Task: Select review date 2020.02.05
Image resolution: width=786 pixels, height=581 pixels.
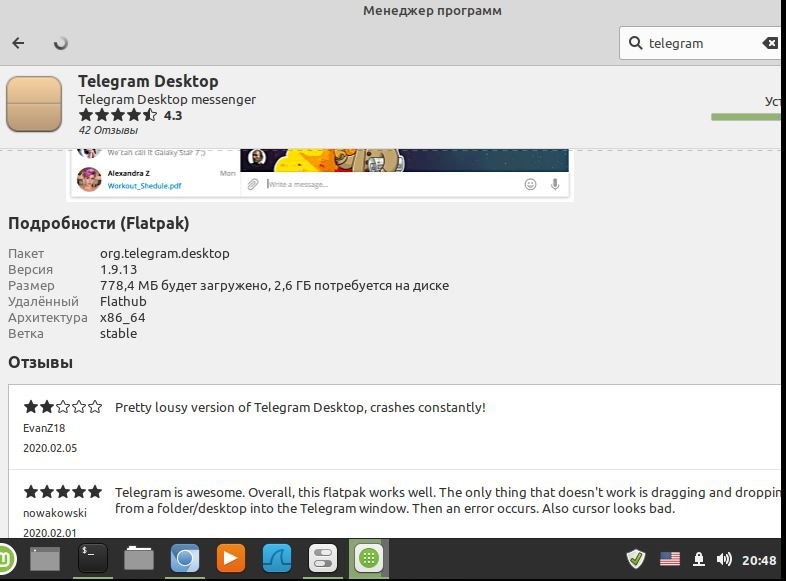Action: tap(50, 448)
